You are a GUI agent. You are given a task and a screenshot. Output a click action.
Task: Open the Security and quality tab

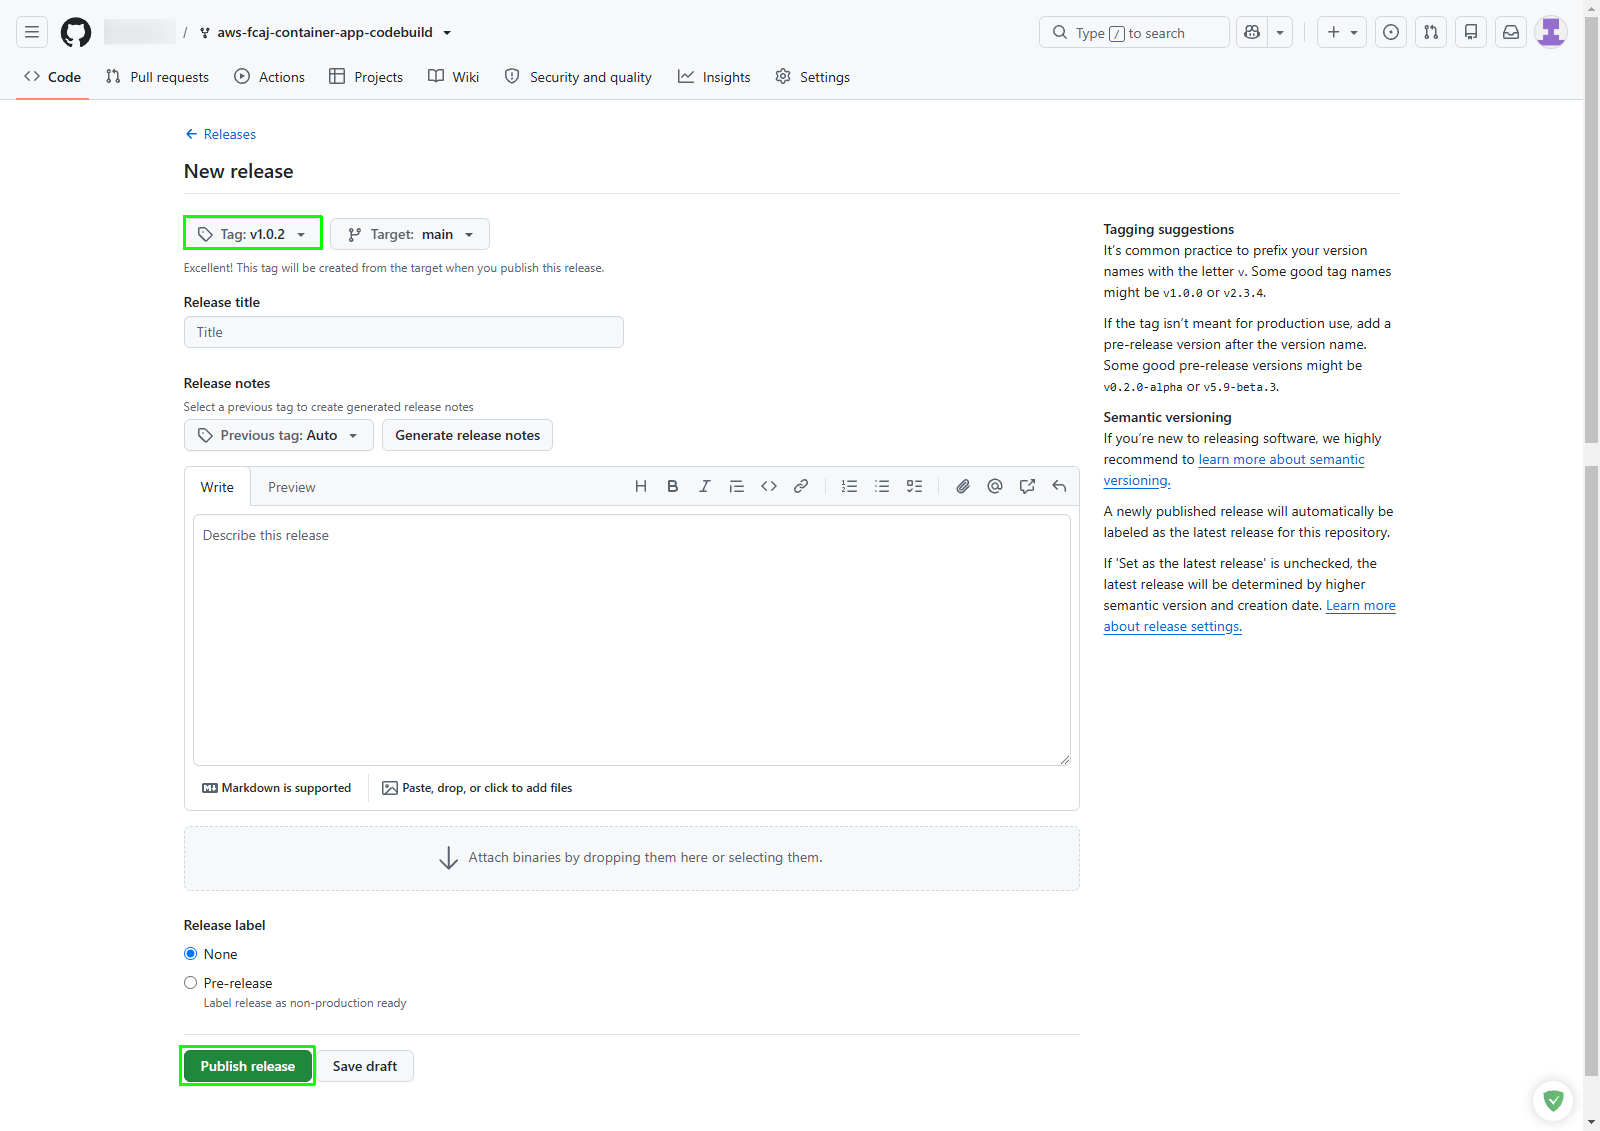click(578, 77)
